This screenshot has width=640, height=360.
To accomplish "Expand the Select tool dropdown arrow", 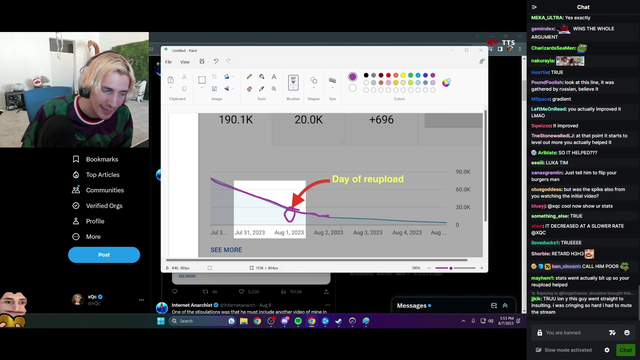I will (x=202, y=89).
